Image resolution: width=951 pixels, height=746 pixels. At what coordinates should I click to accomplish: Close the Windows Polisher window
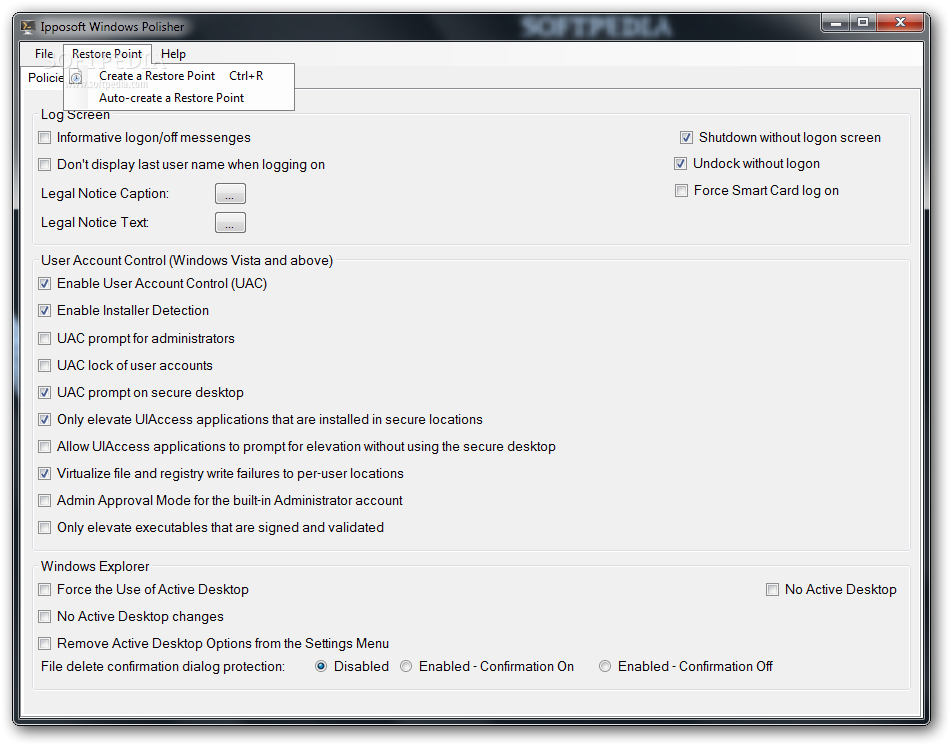tap(900, 23)
